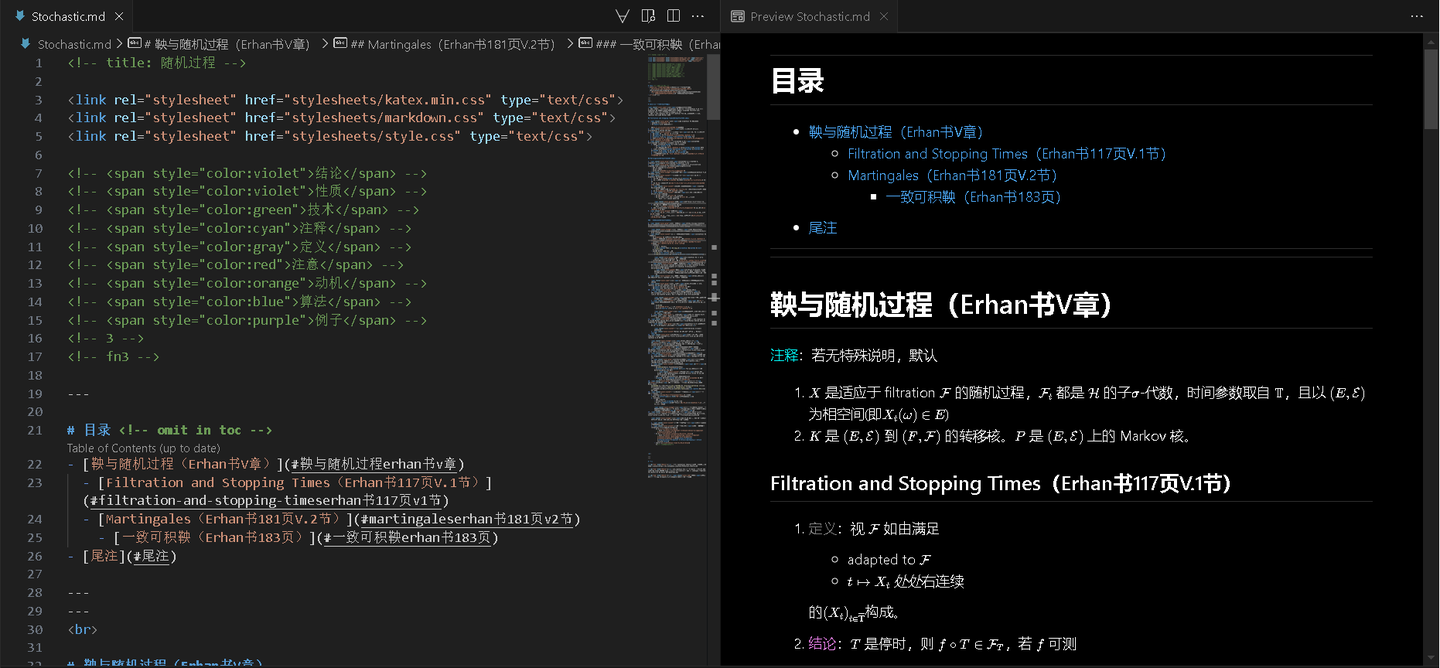Open editor More Actions menu

coord(698,16)
